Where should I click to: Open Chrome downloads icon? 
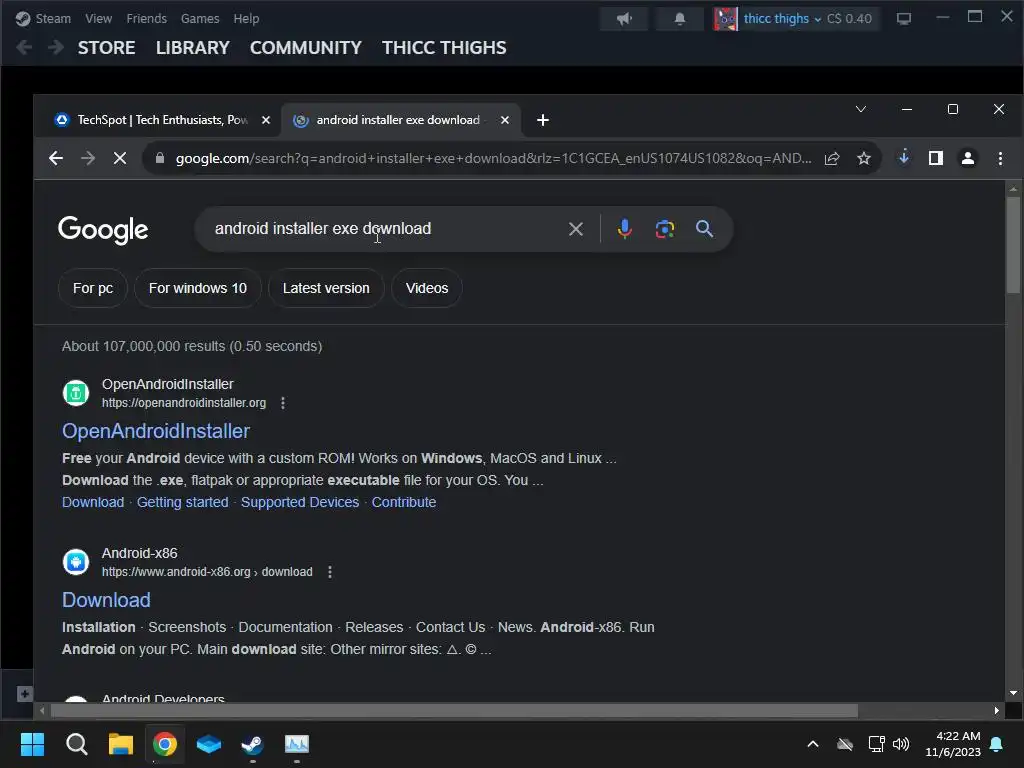pos(904,157)
